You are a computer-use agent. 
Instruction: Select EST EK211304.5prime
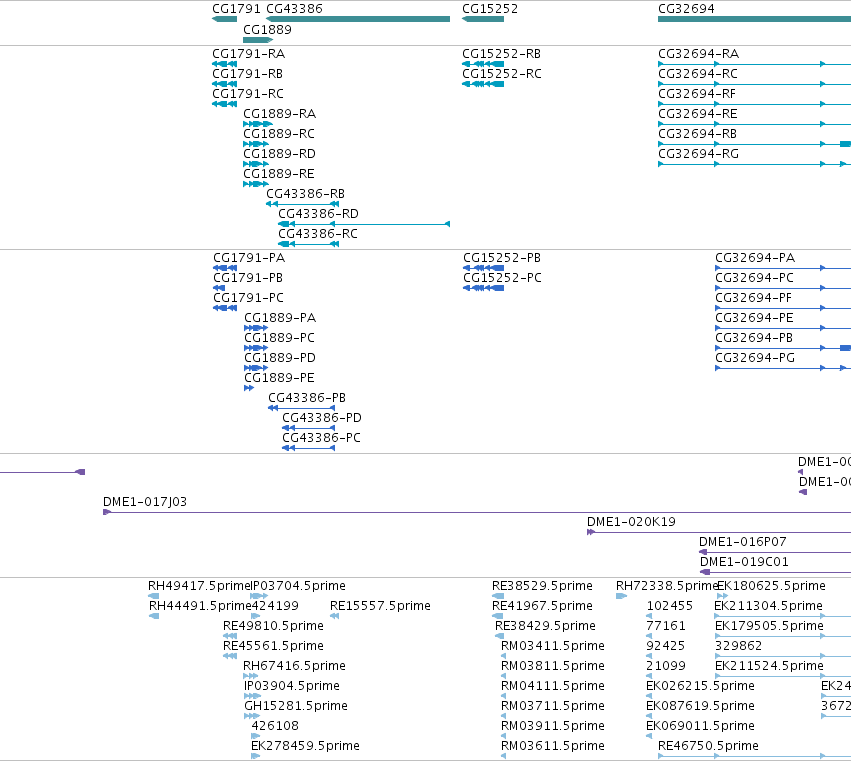point(769,606)
